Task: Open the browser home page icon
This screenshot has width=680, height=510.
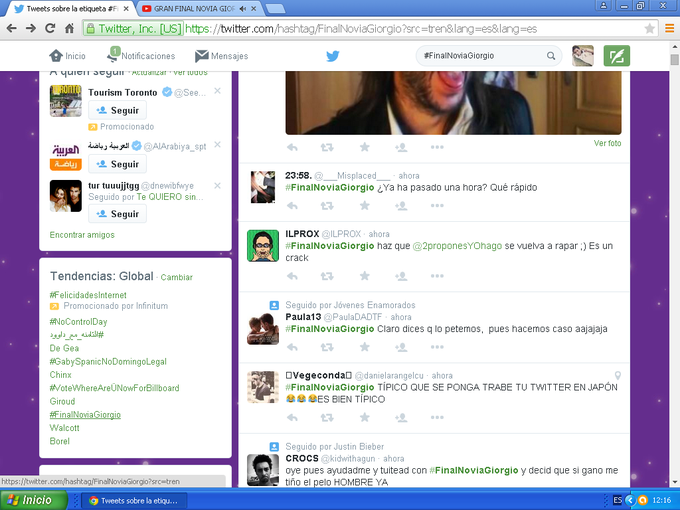Action: click(69, 29)
